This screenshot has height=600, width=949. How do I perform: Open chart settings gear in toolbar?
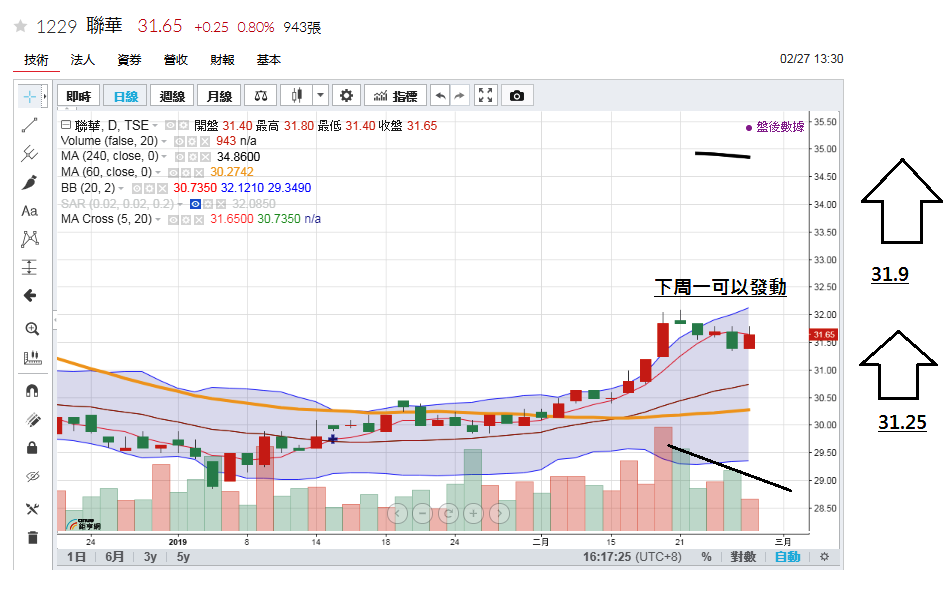346,96
